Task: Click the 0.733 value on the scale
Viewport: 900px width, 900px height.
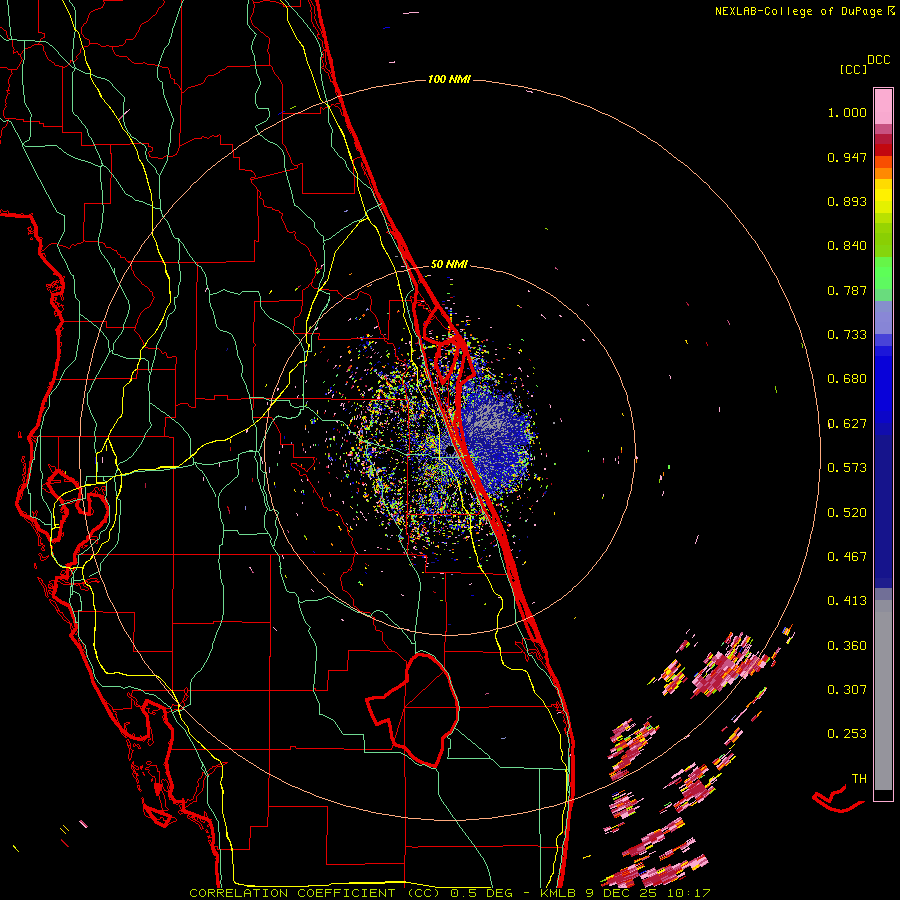Action: (x=847, y=335)
